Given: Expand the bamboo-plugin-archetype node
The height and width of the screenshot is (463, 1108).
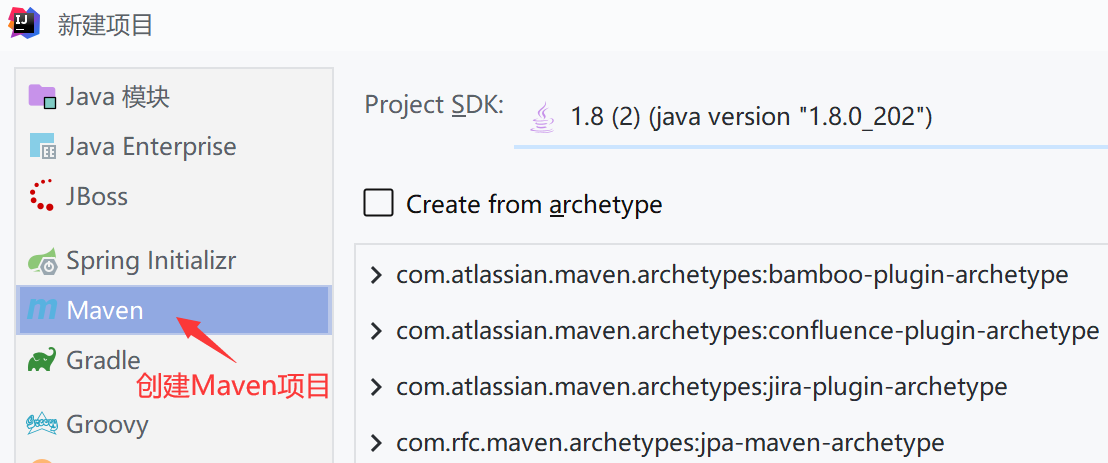Looking at the screenshot, I should (376, 275).
